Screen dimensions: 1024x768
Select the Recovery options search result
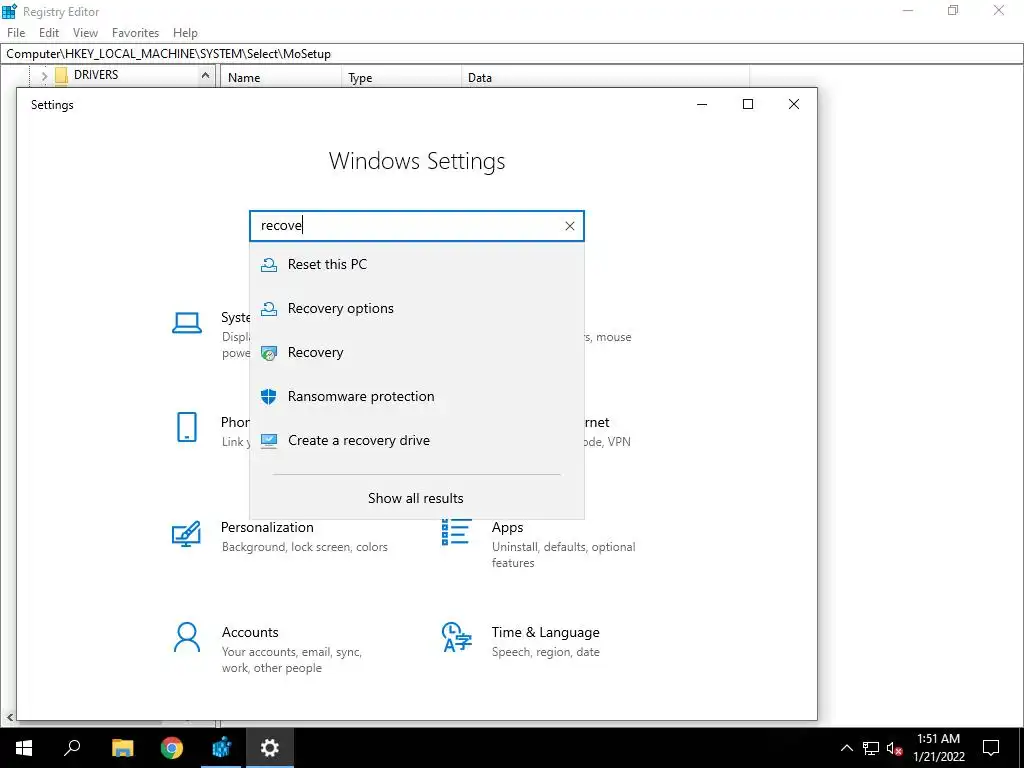click(417, 308)
